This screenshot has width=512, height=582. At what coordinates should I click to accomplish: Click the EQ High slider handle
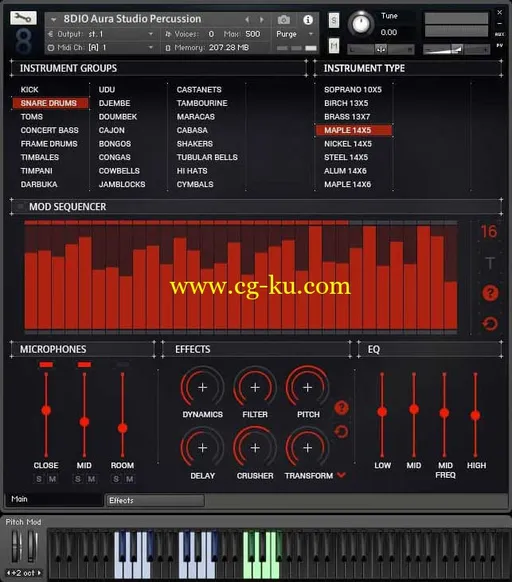pyautogui.click(x=476, y=415)
